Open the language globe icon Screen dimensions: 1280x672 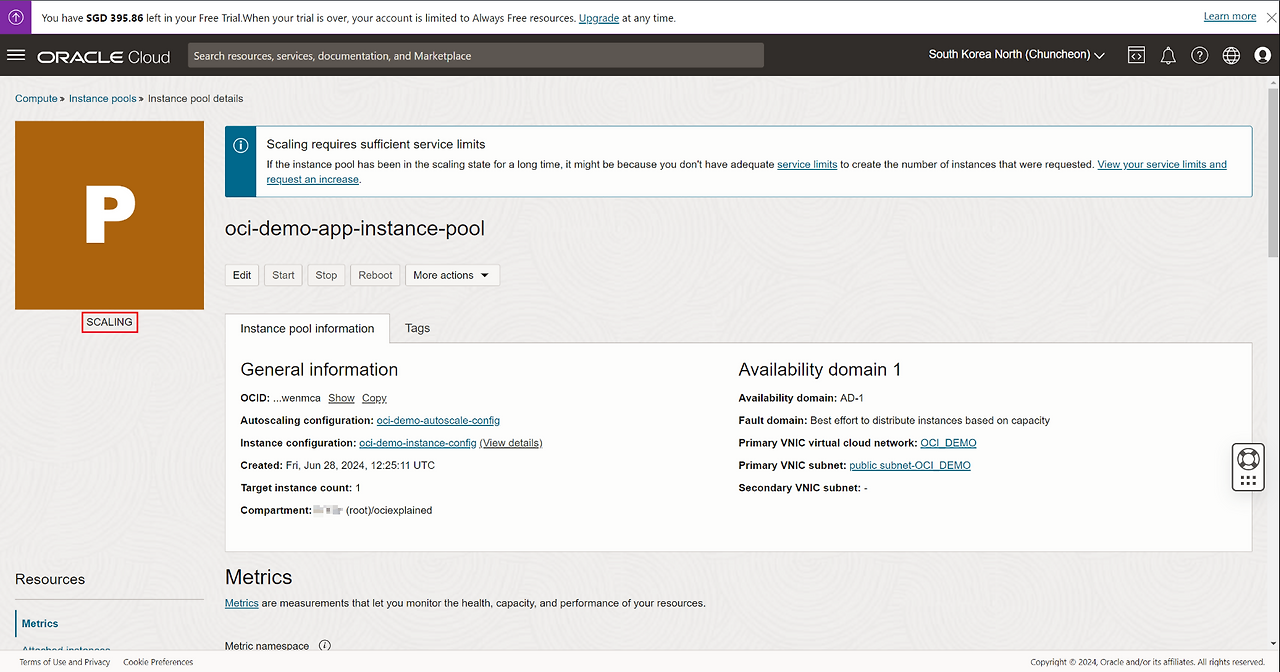pyautogui.click(x=1231, y=56)
